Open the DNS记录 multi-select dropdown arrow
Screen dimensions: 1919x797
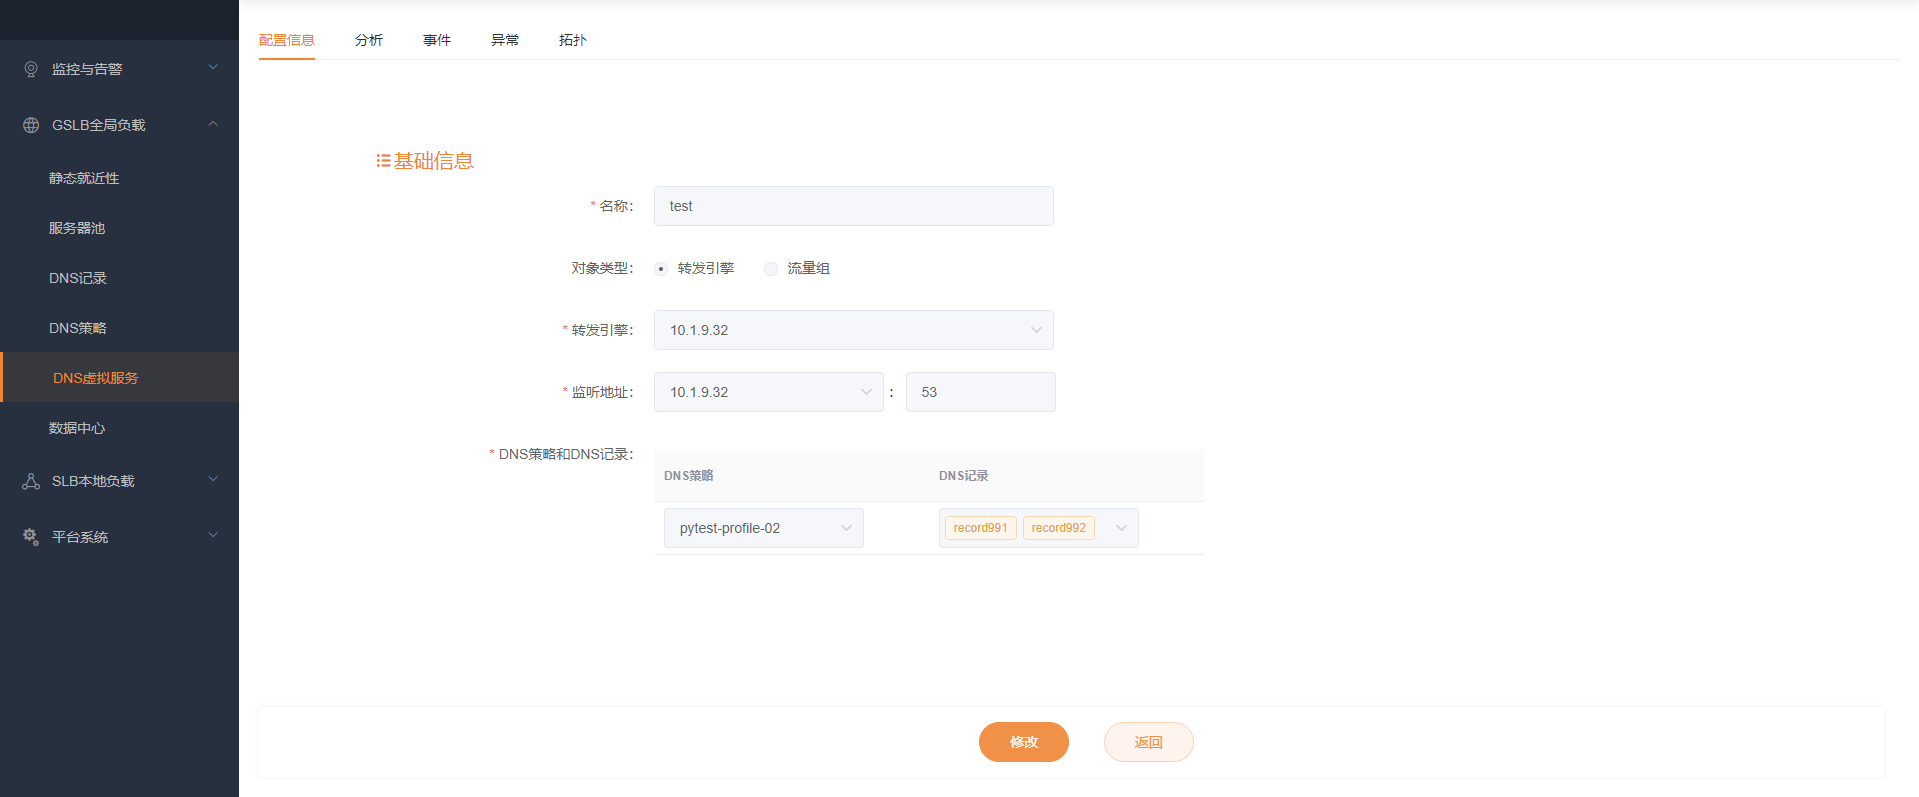(x=1121, y=528)
